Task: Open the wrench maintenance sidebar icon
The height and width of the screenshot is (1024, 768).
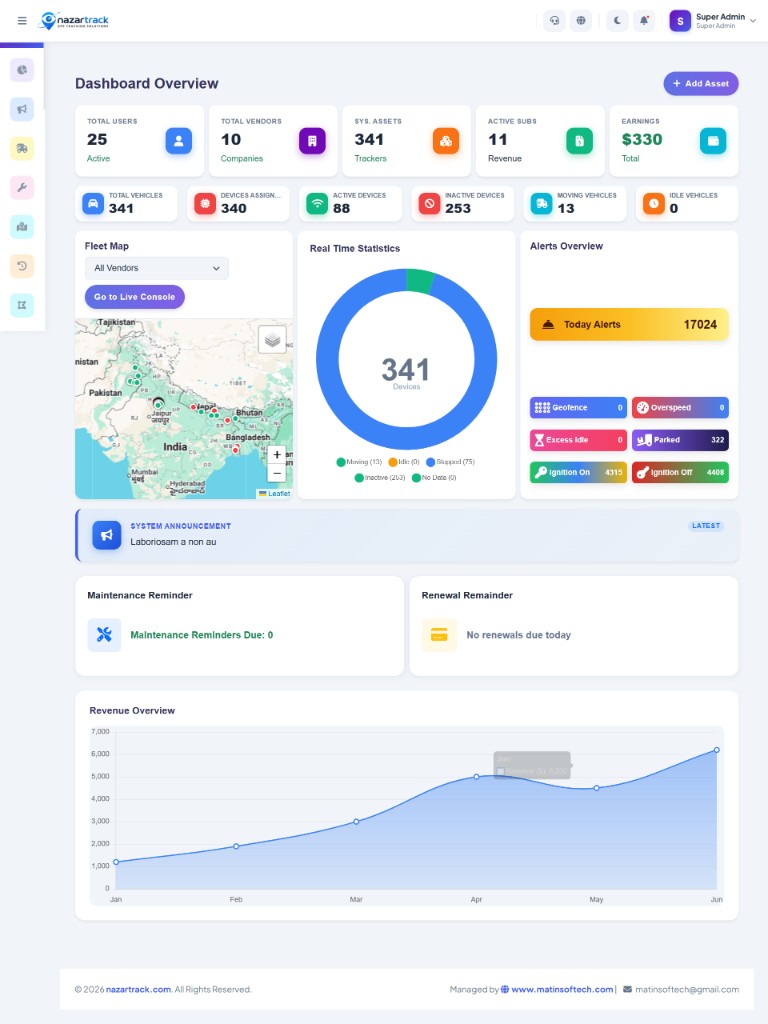Action: 22,187
